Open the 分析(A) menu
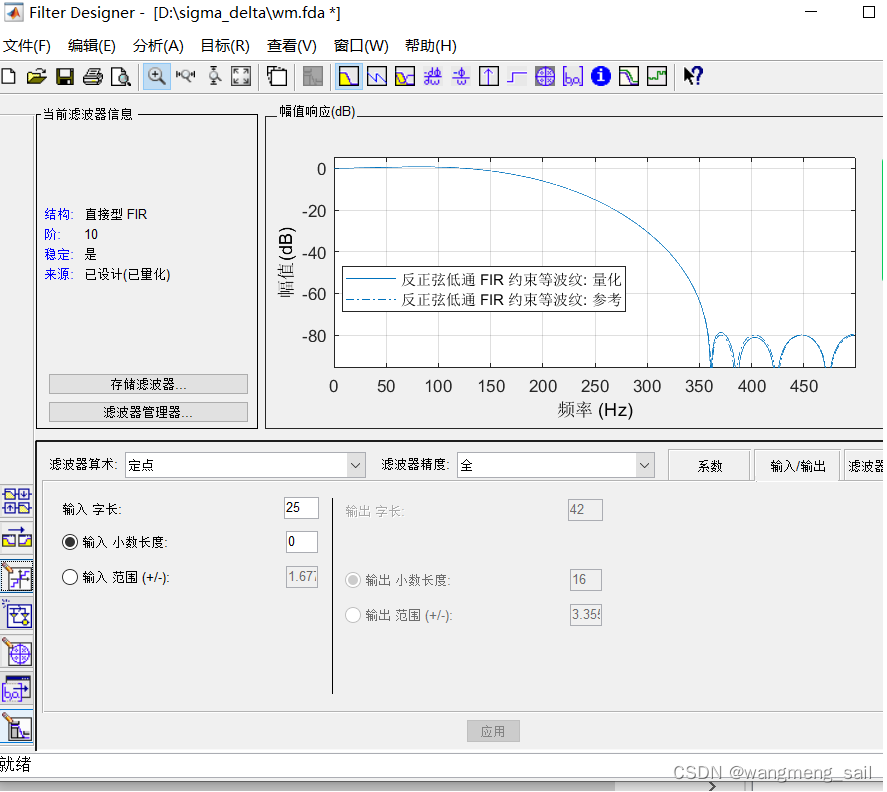Image resolution: width=887 pixels, height=792 pixels. (x=158, y=46)
